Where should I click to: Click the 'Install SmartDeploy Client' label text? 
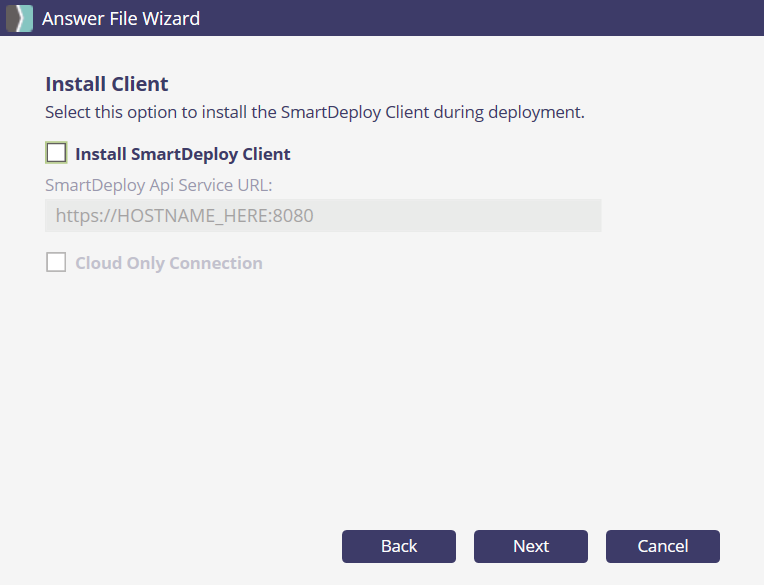click(x=182, y=154)
